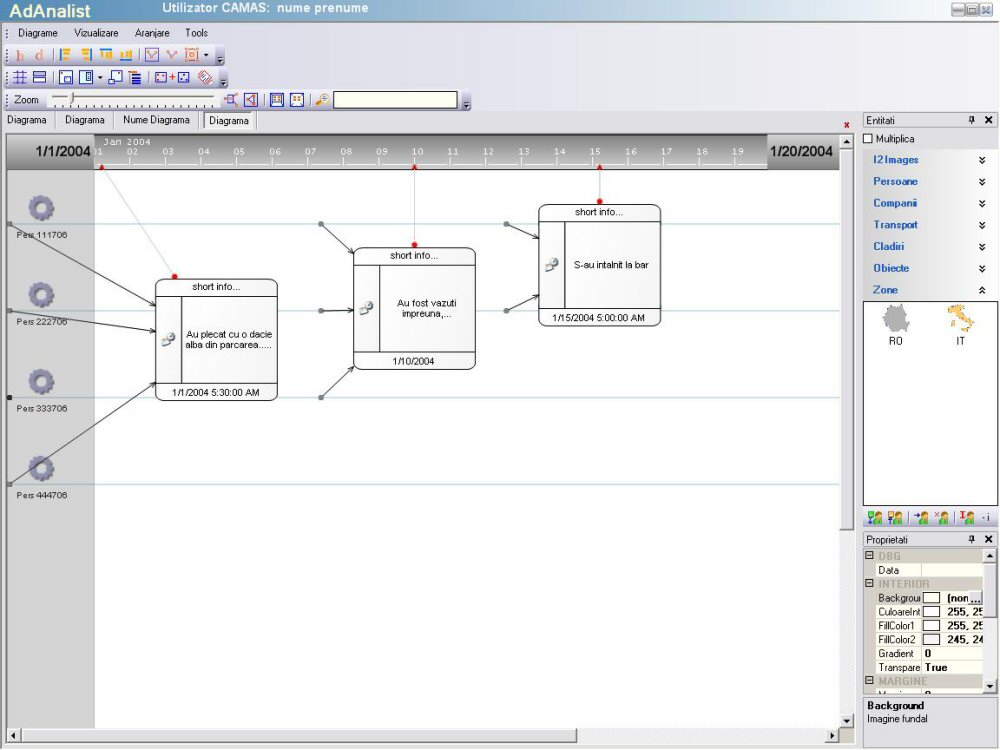This screenshot has height=750, width=1000.
Task: Select the RO zone map icon
Action: [896, 320]
